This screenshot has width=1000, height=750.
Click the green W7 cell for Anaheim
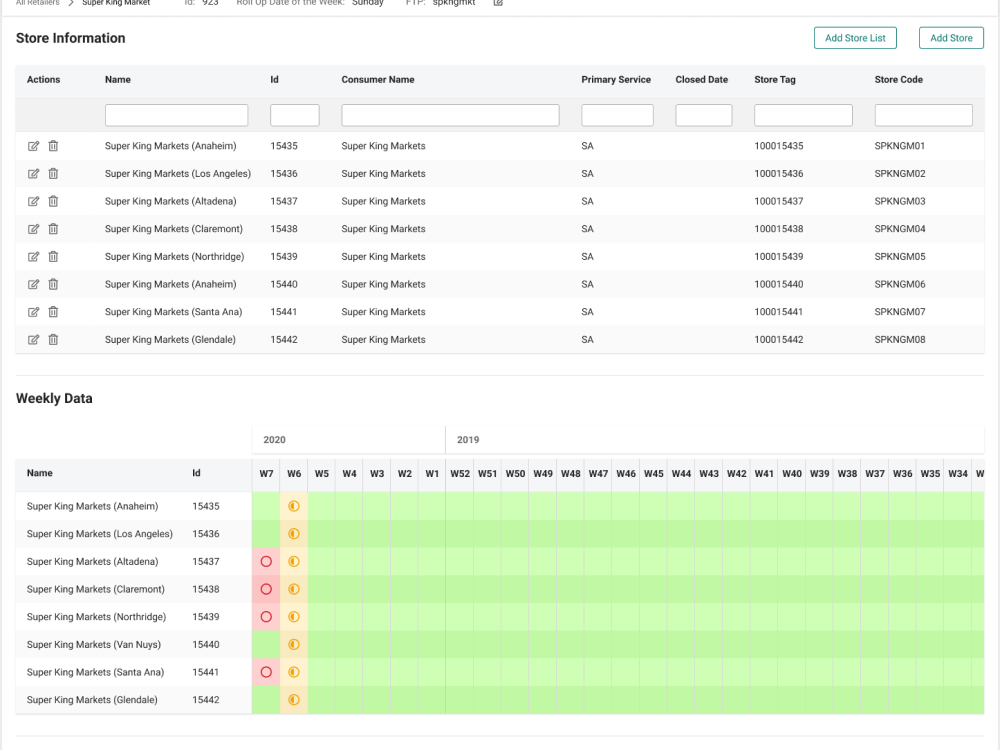point(266,506)
